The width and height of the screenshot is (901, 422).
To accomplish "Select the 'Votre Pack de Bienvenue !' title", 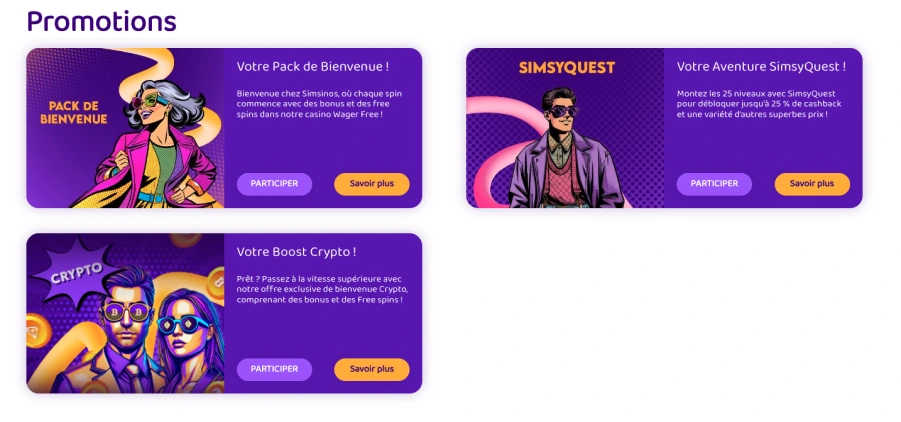I will (312, 67).
